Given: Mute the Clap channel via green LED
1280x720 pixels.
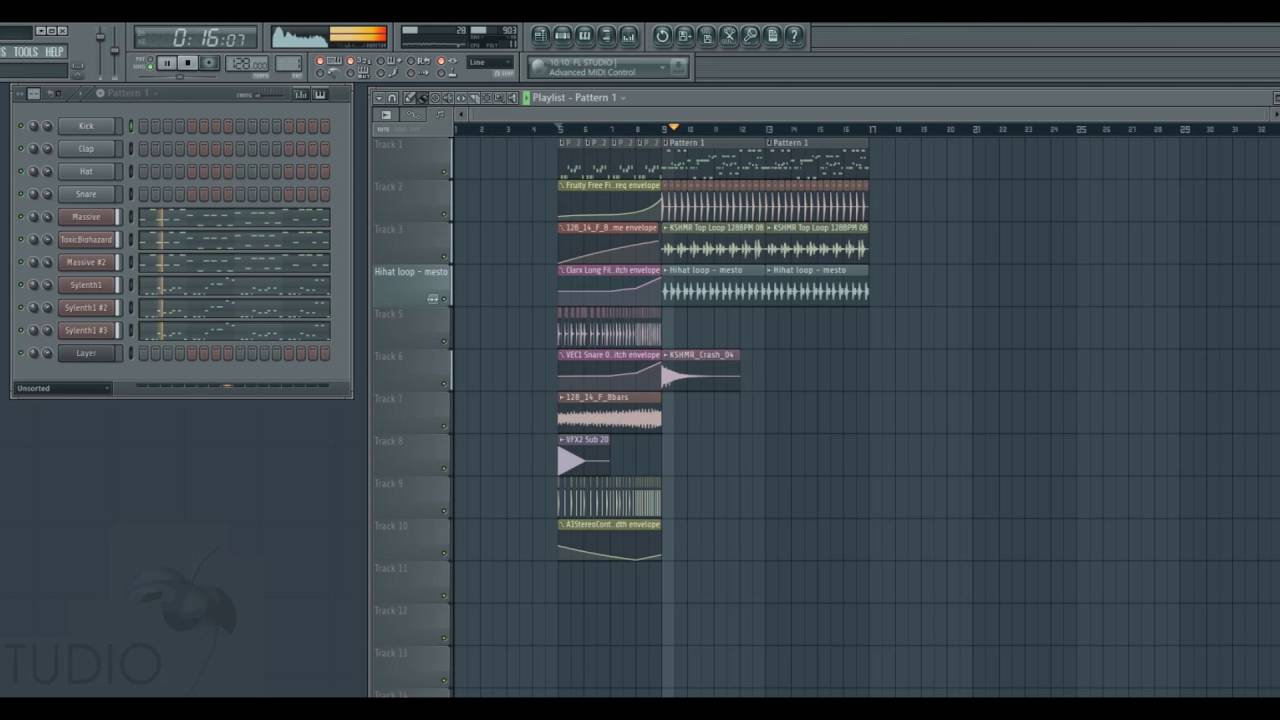Looking at the screenshot, I should point(20,149).
